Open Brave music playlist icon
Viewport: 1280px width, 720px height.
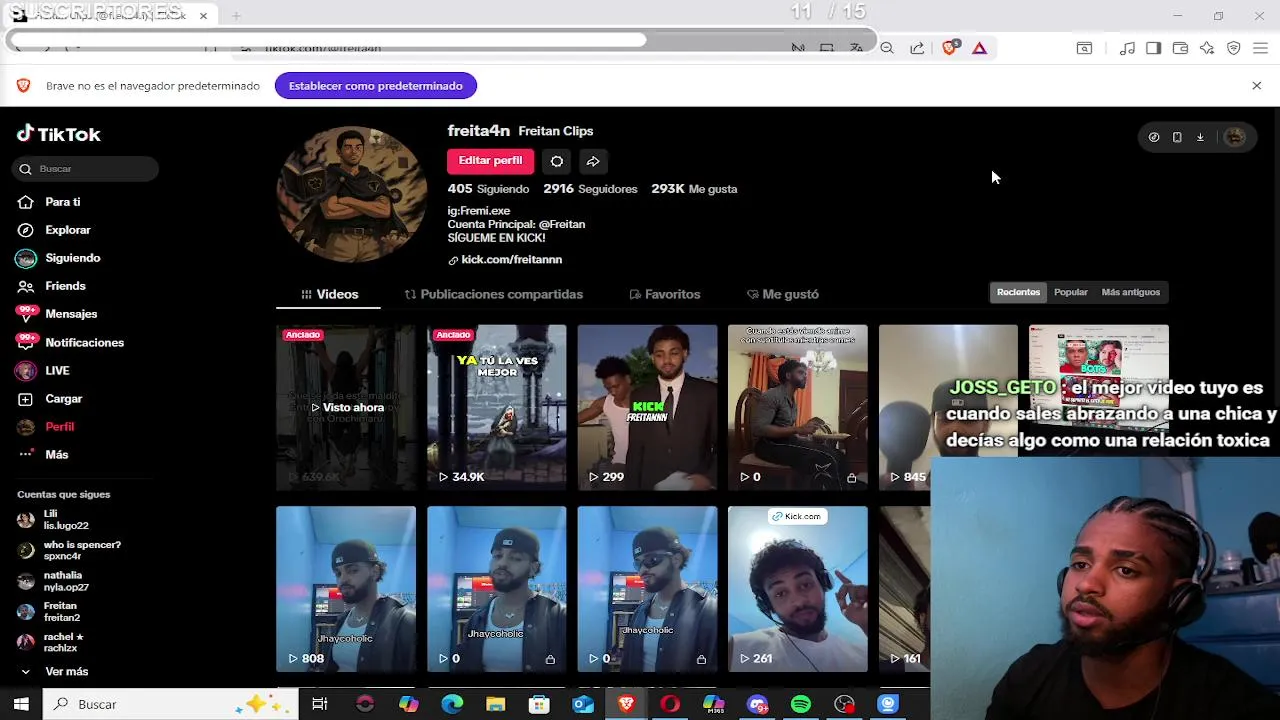1127,48
